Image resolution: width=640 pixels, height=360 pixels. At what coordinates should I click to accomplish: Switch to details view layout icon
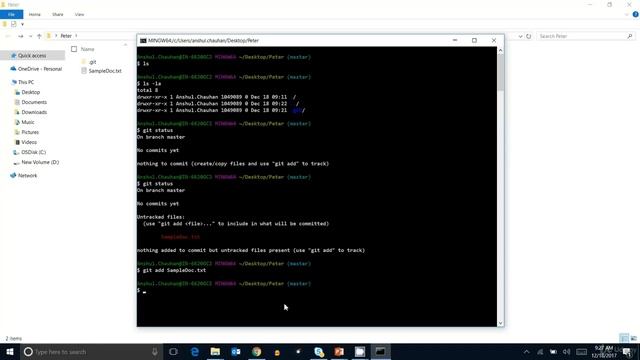624,338
